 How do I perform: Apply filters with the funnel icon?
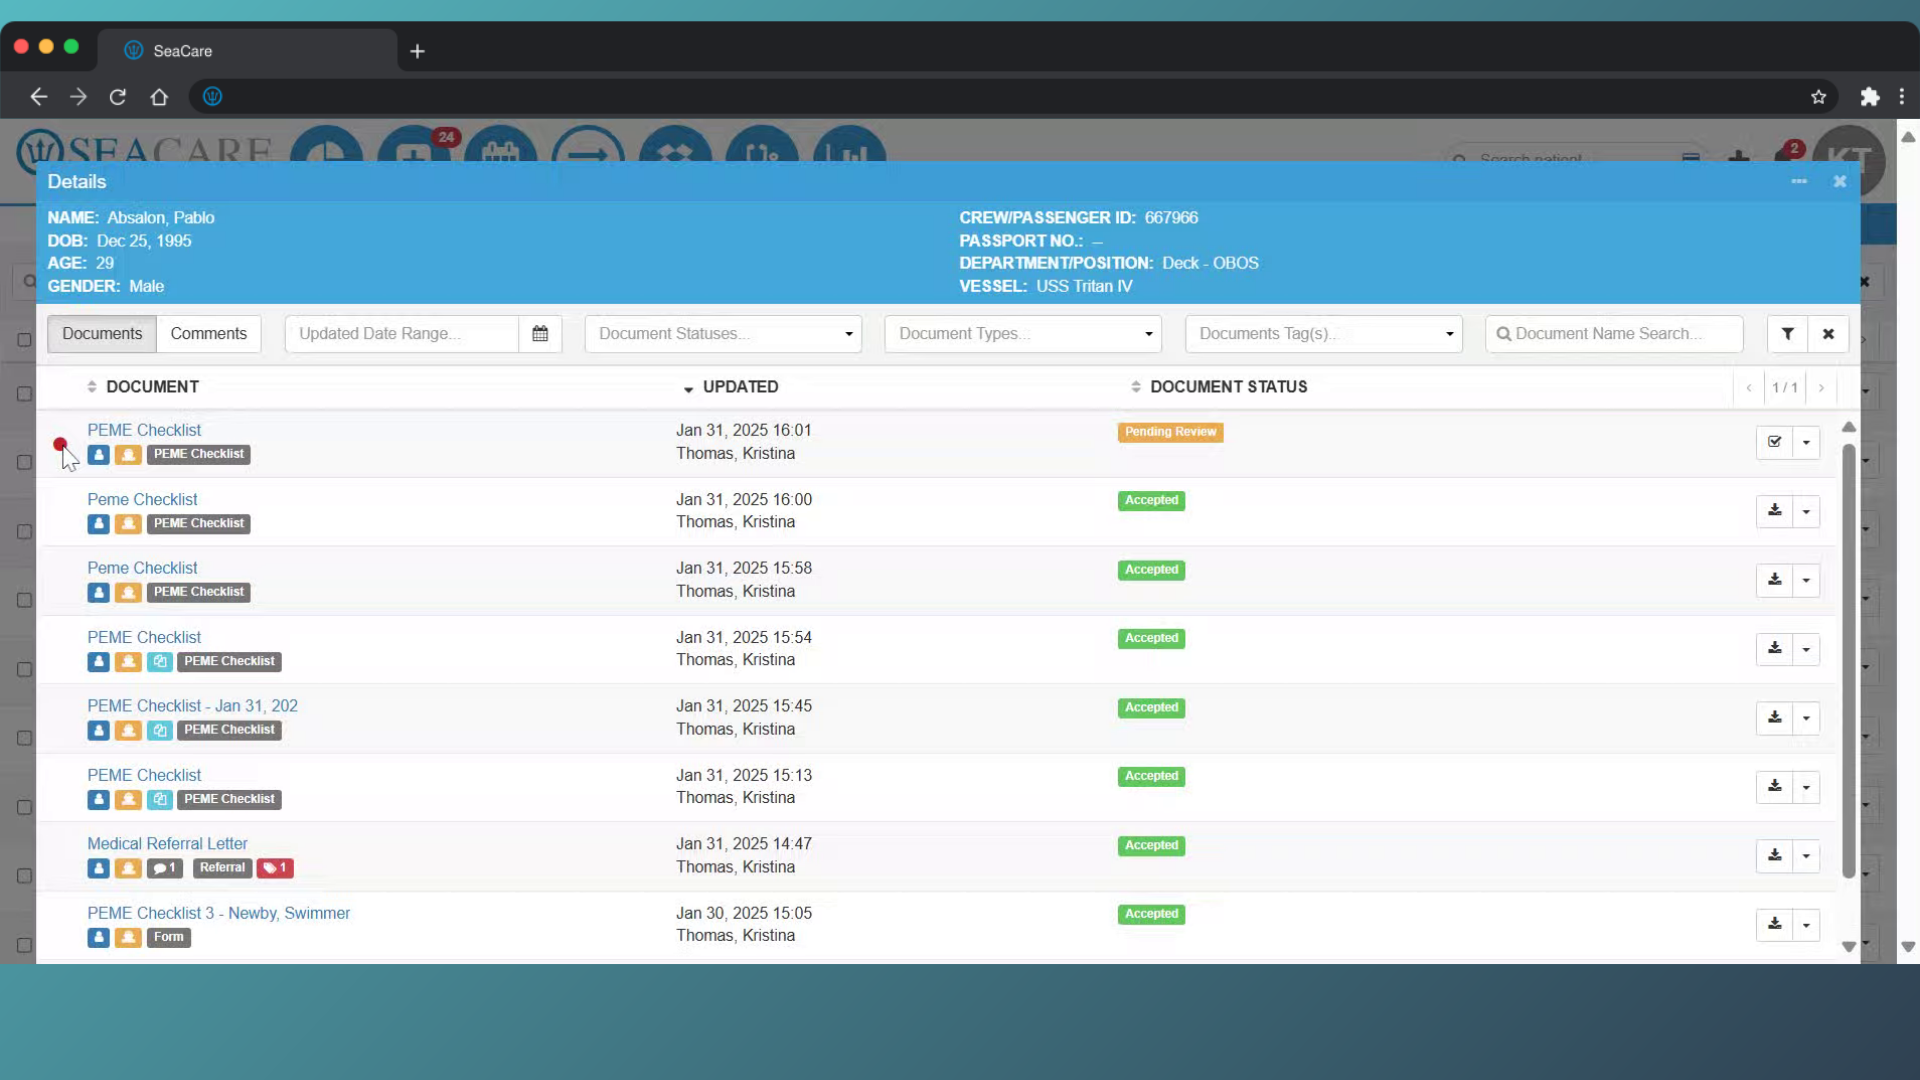[1787, 334]
